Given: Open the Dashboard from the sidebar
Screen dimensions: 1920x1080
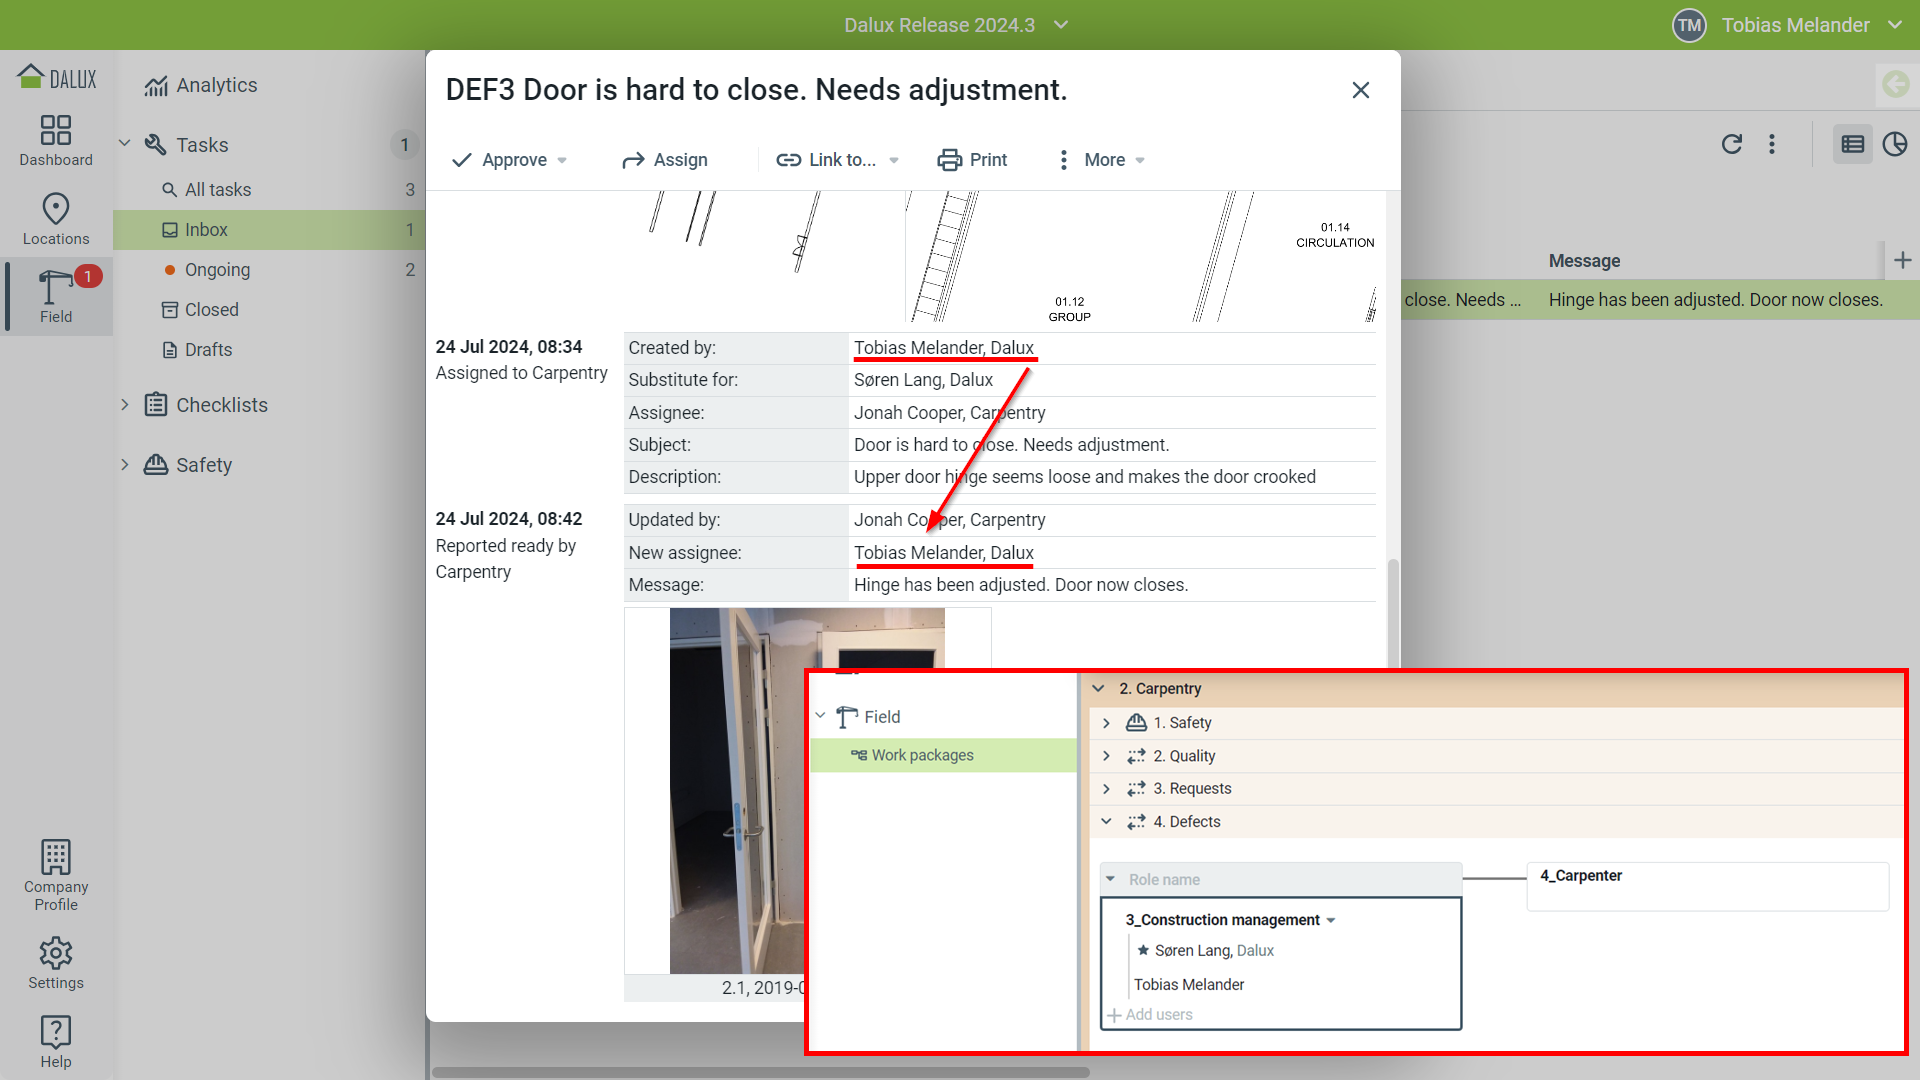Looking at the screenshot, I should pos(56,140).
